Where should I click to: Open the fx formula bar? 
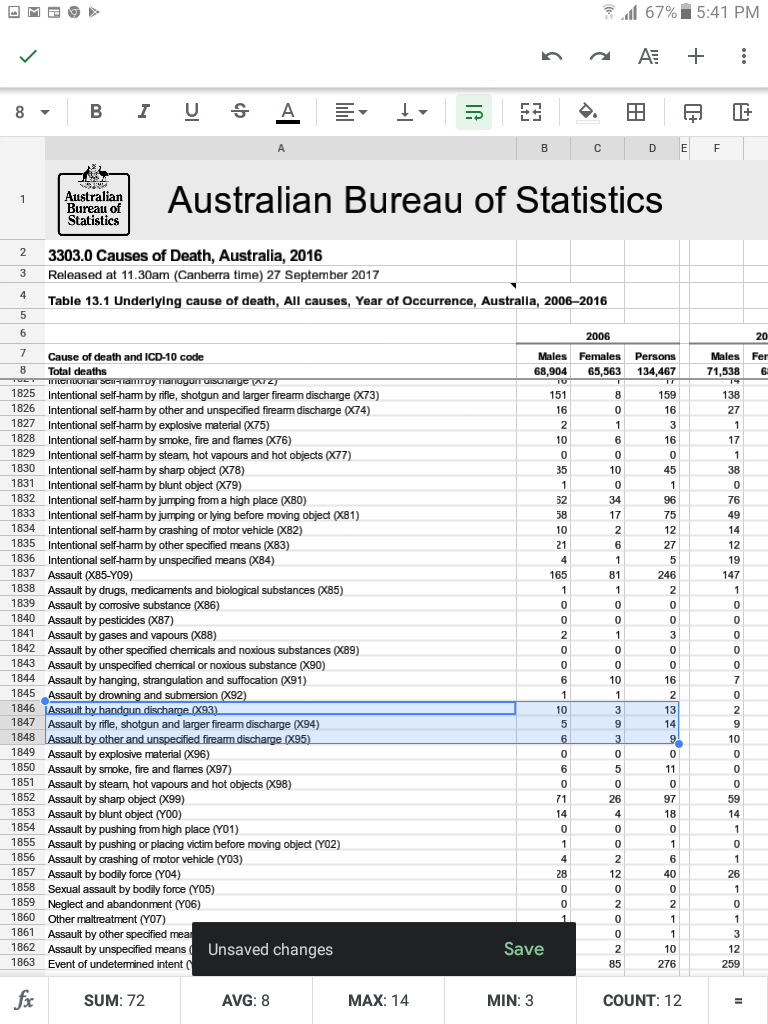pyautogui.click(x=24, y=1000)
